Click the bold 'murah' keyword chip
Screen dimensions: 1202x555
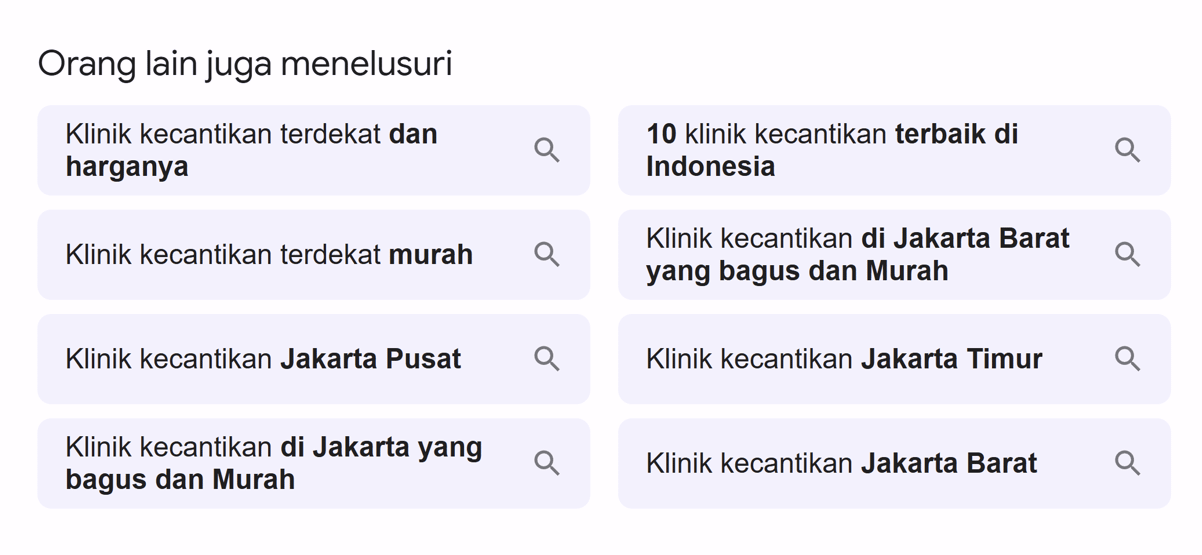pos(430,254)
